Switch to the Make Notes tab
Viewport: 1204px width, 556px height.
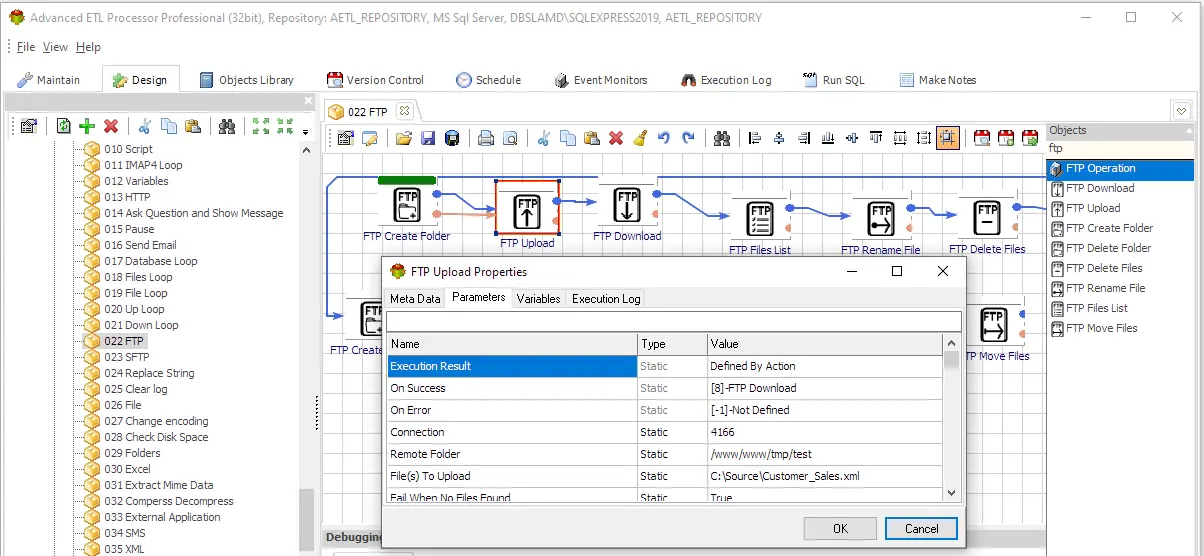937,80
